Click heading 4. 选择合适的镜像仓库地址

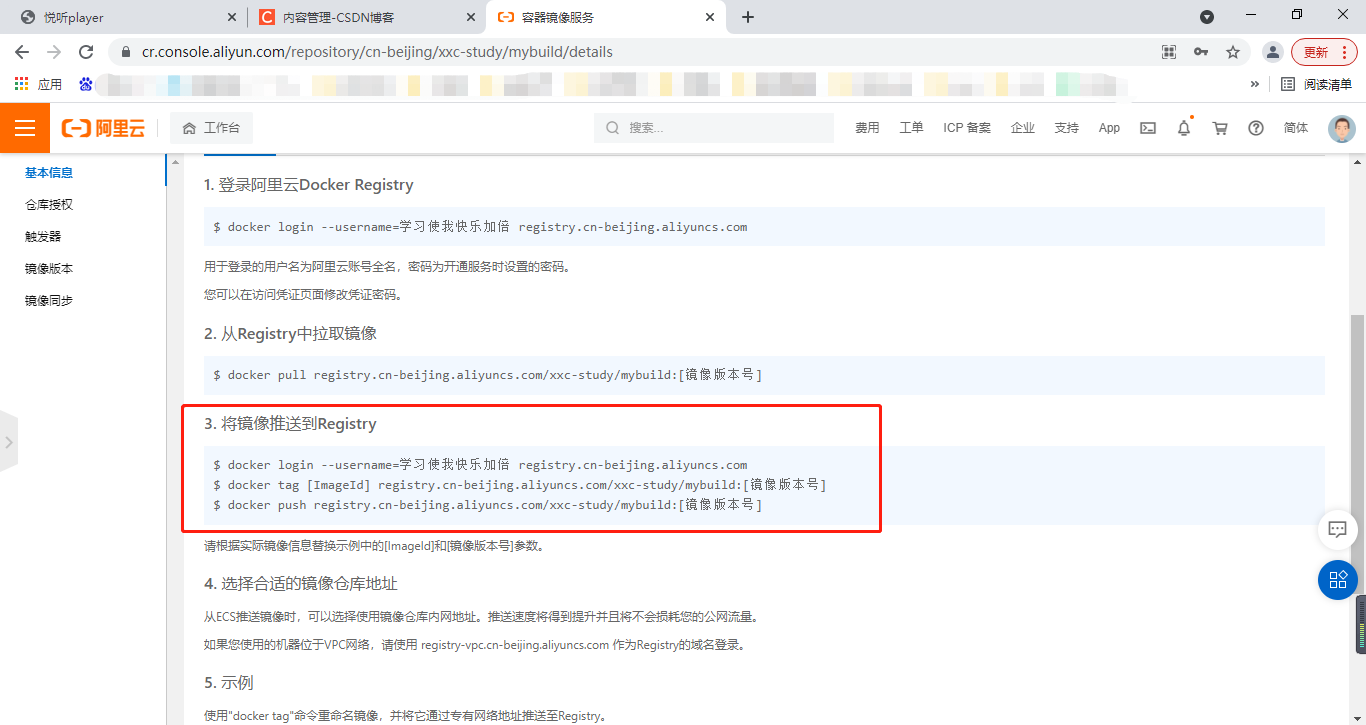pyautogui.click(x=301, y=583)
